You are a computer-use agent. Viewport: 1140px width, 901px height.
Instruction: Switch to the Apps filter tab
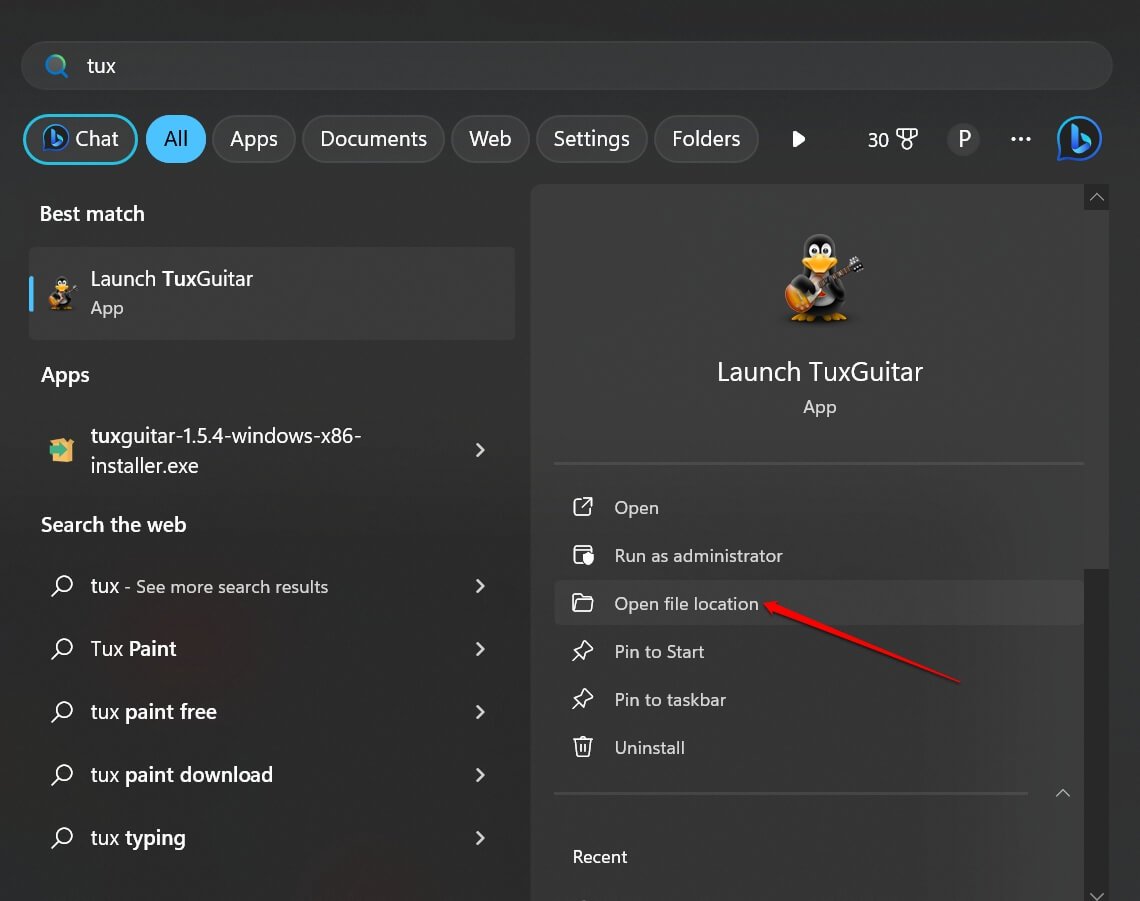tap(253, 139)
